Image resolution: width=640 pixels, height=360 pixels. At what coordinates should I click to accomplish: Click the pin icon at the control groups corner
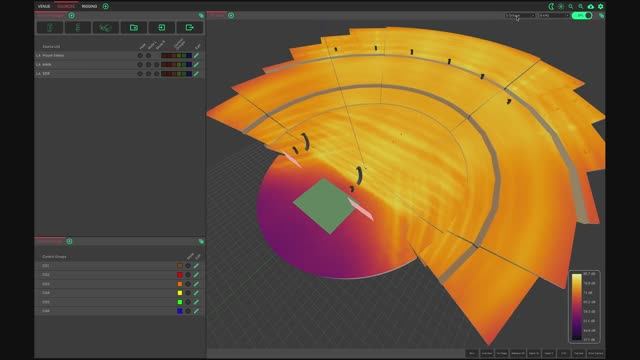pos(201,241)
